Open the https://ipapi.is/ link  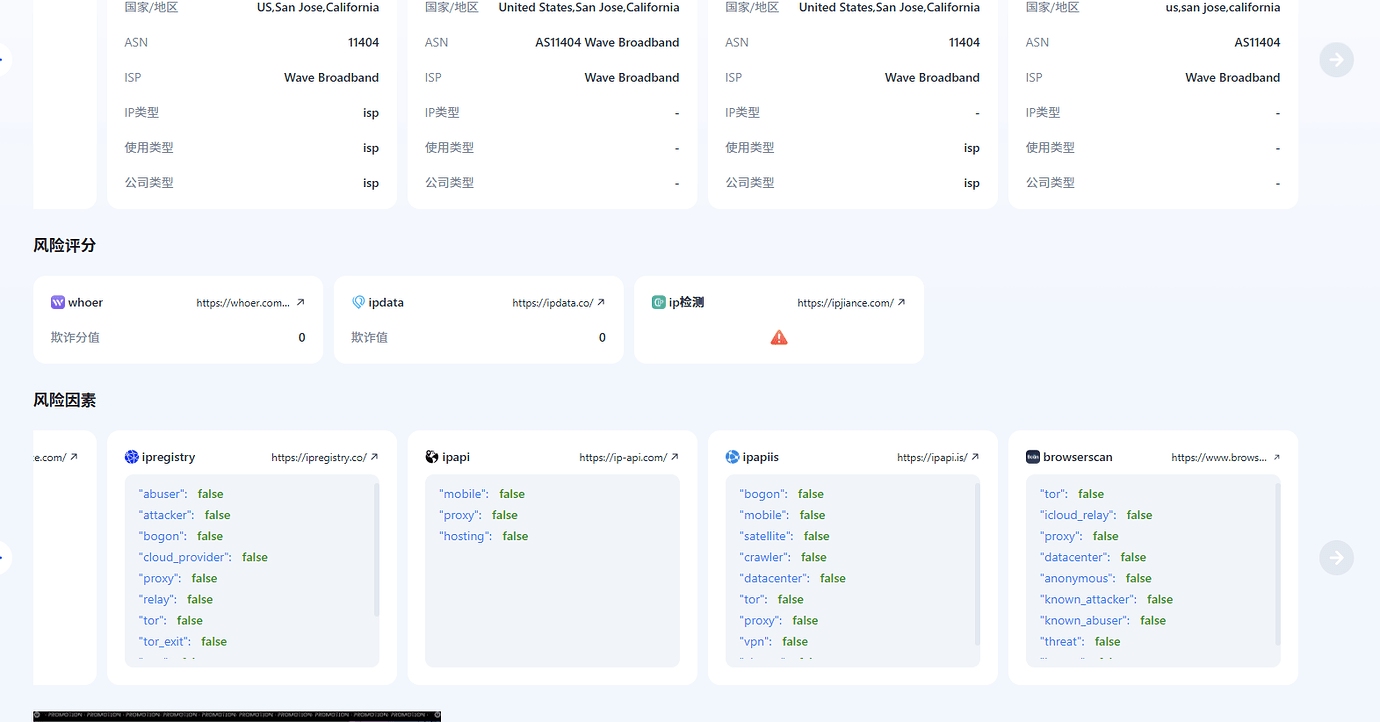click(x=938, y=458)
